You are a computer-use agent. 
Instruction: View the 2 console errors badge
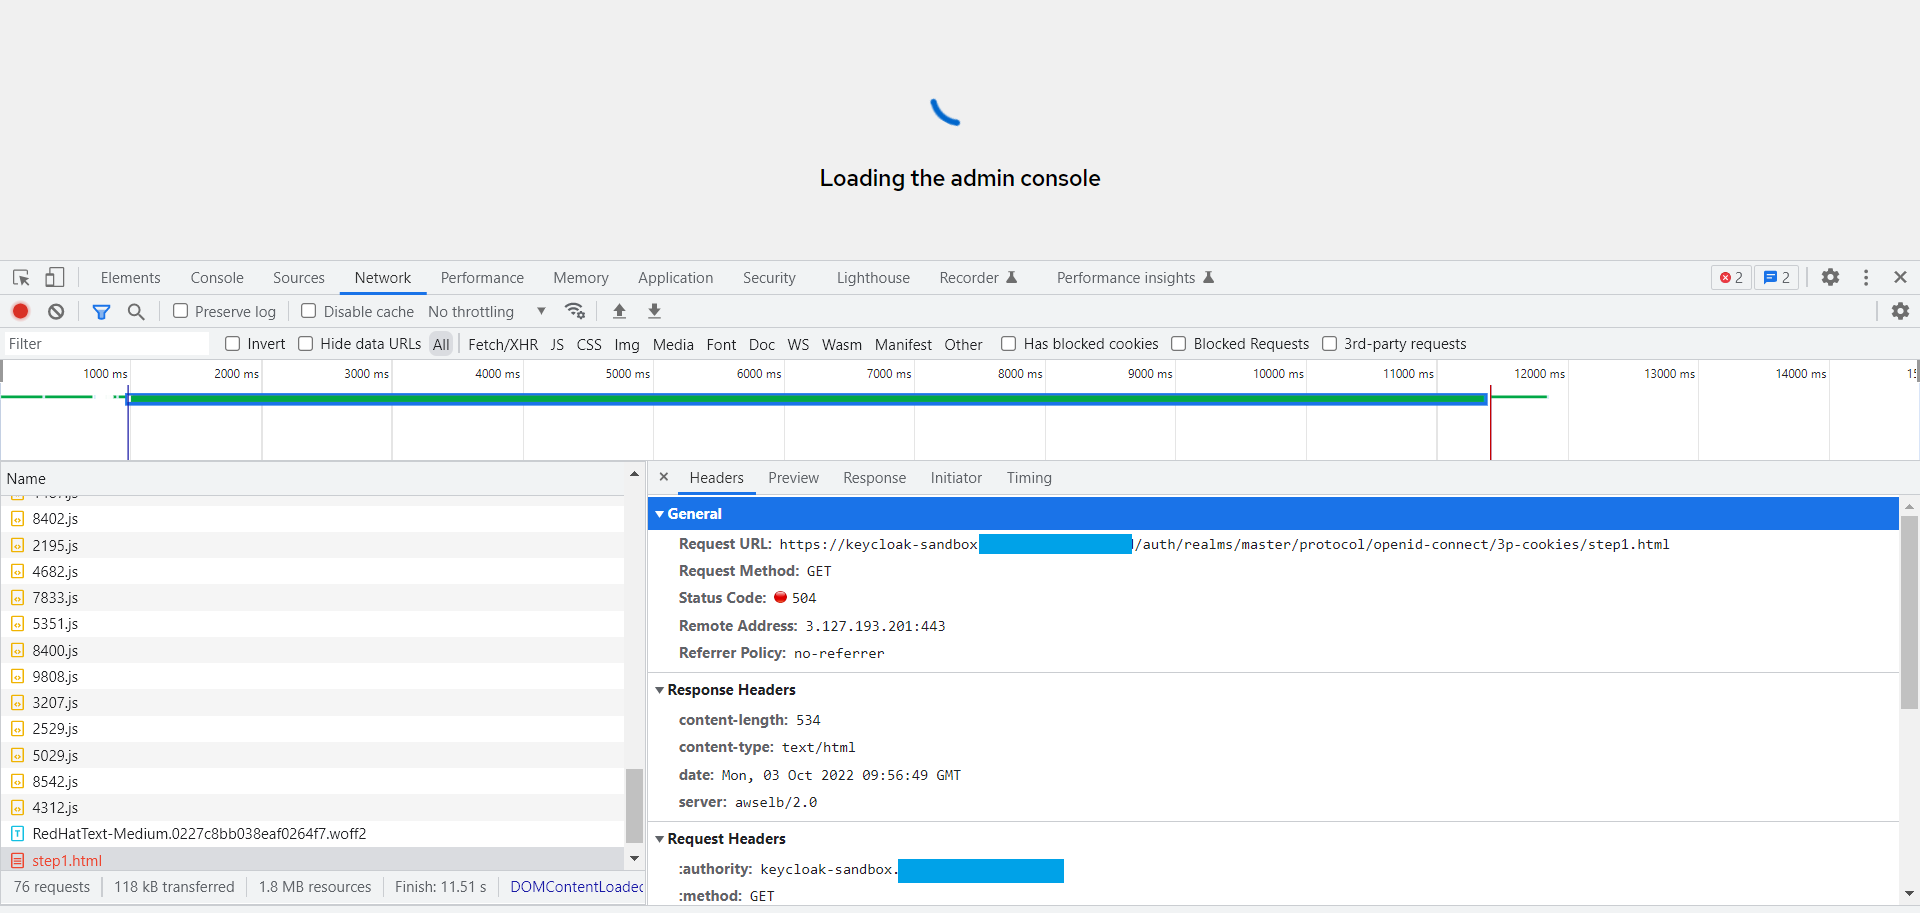pos(1730,277)
